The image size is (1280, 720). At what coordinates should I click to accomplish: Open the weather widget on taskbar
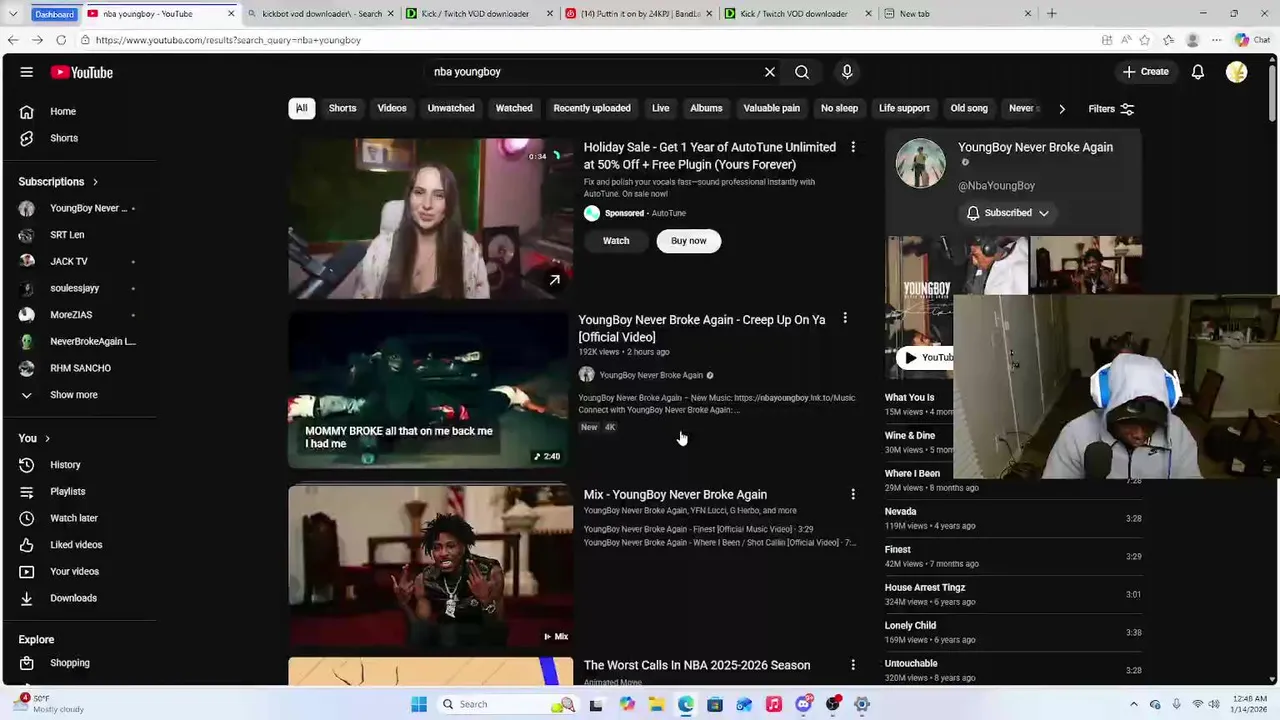[48, 704]
